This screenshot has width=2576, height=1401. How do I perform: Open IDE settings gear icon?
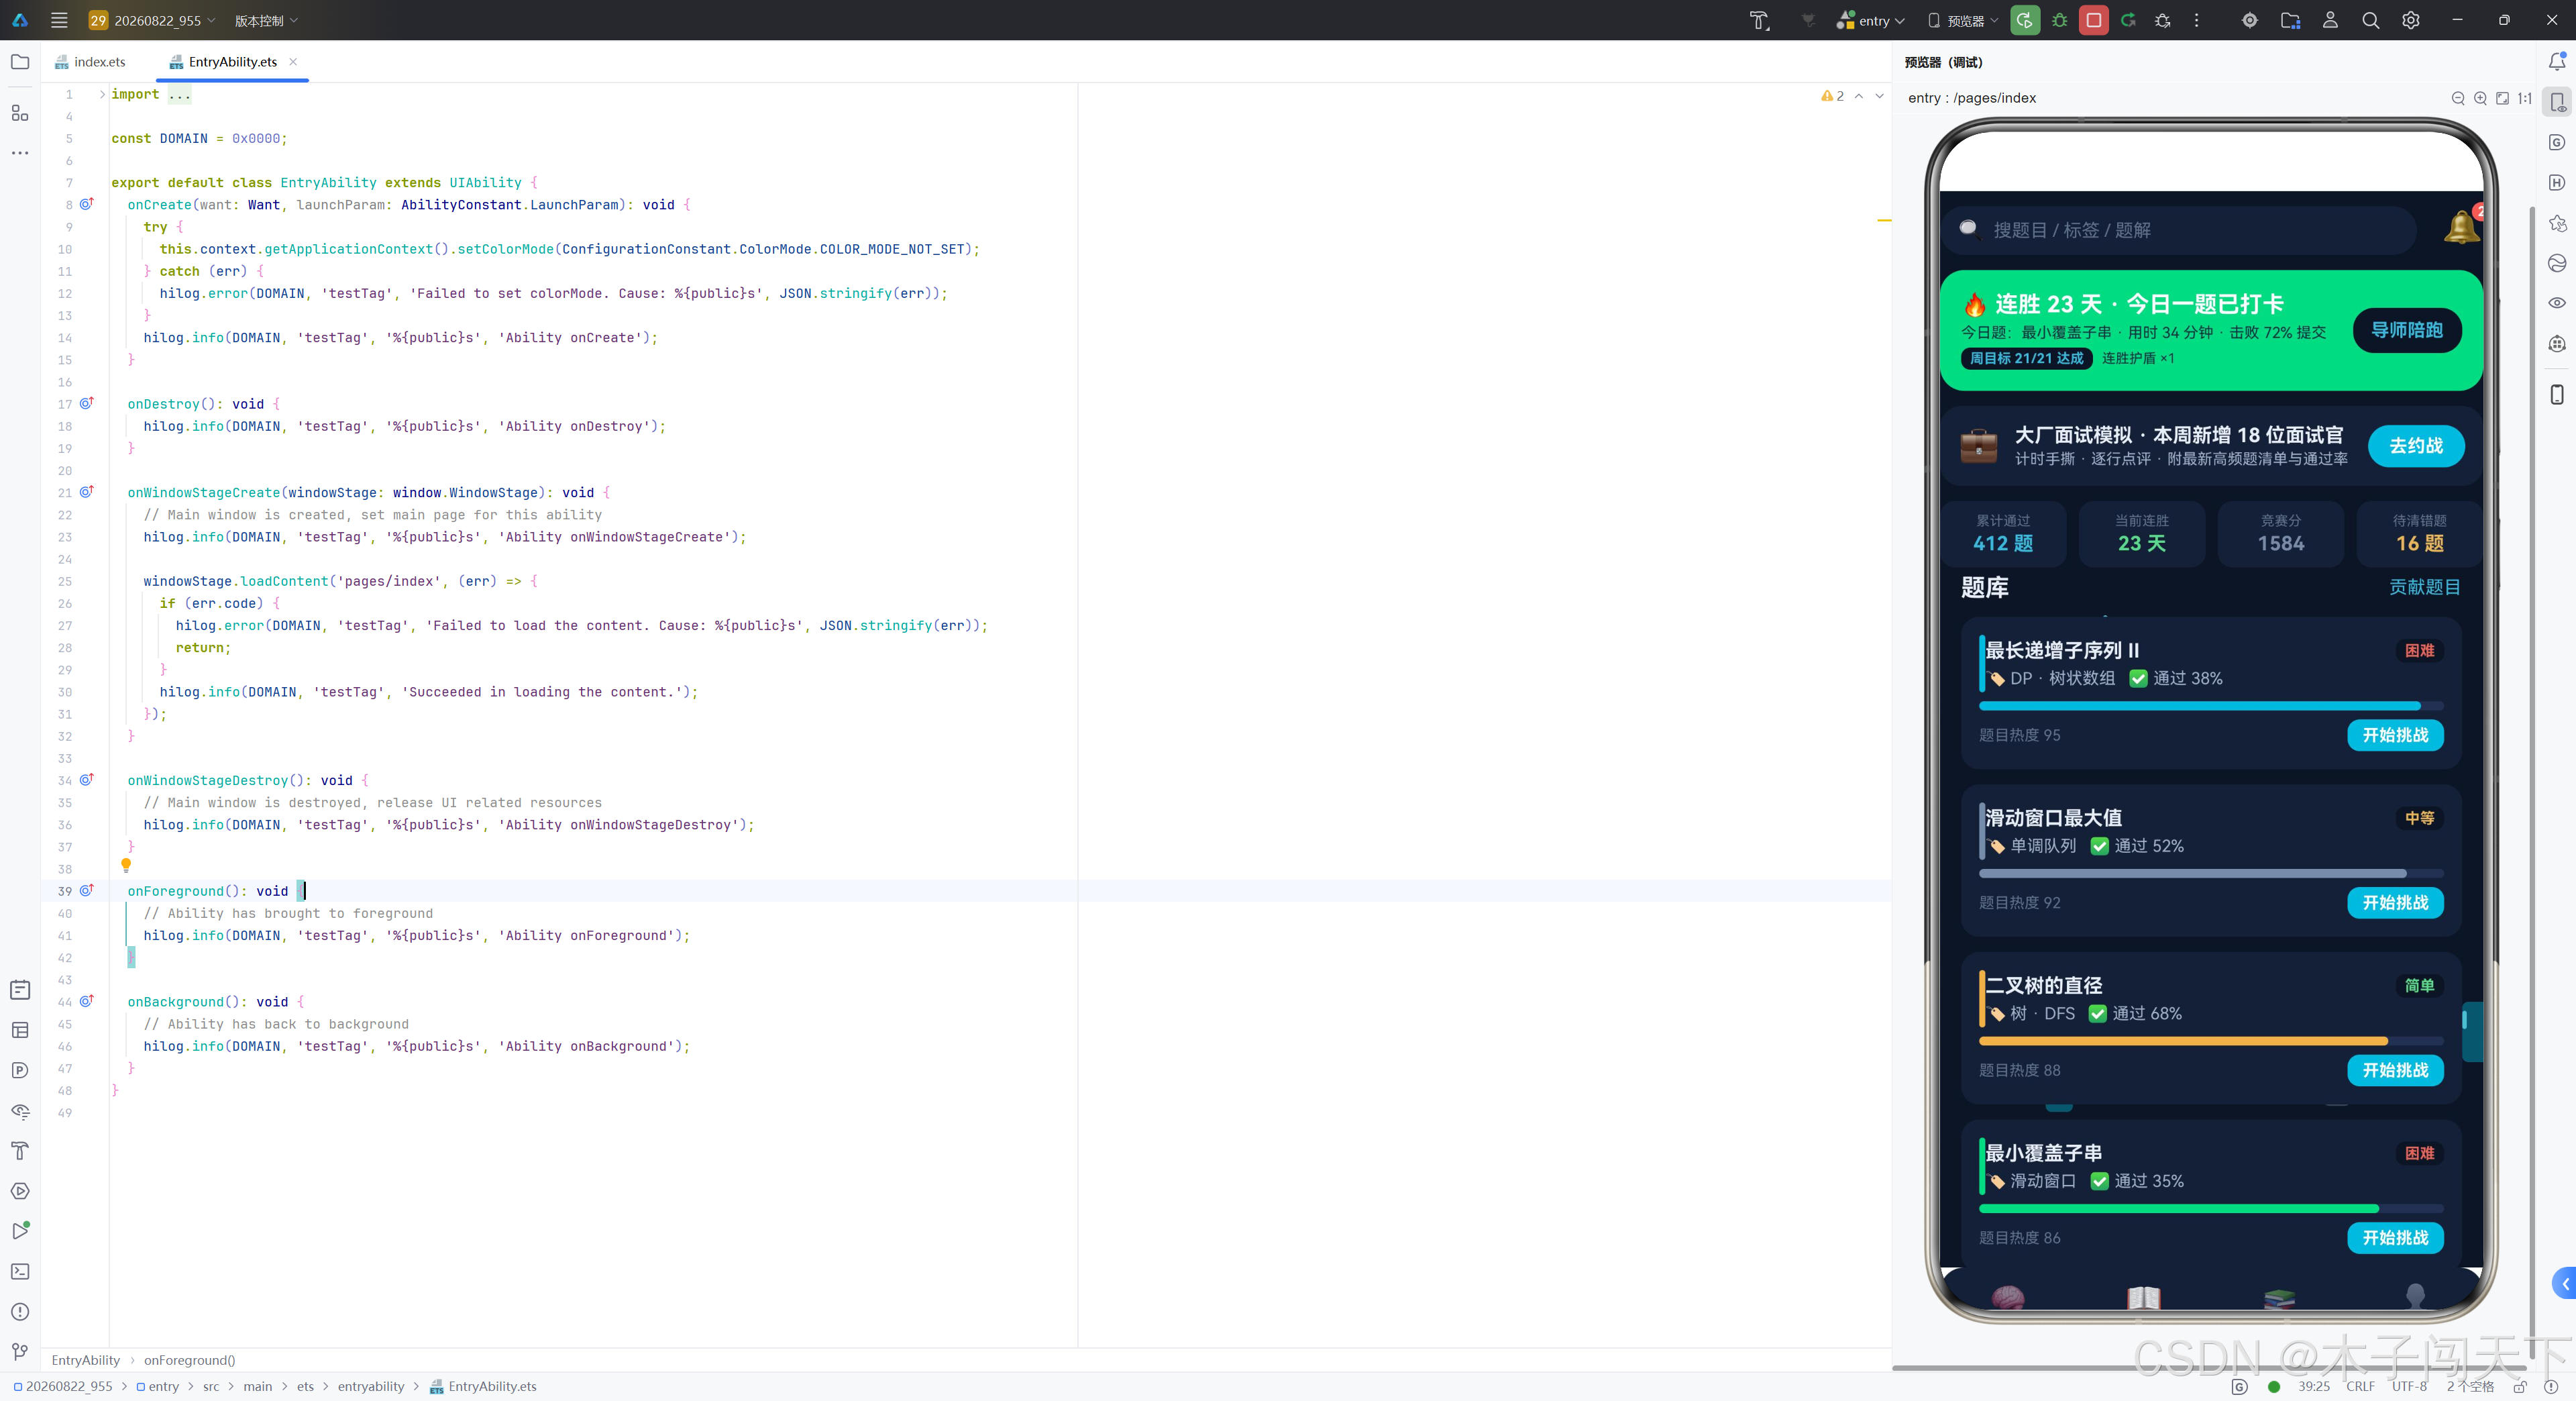point(2411,20)
